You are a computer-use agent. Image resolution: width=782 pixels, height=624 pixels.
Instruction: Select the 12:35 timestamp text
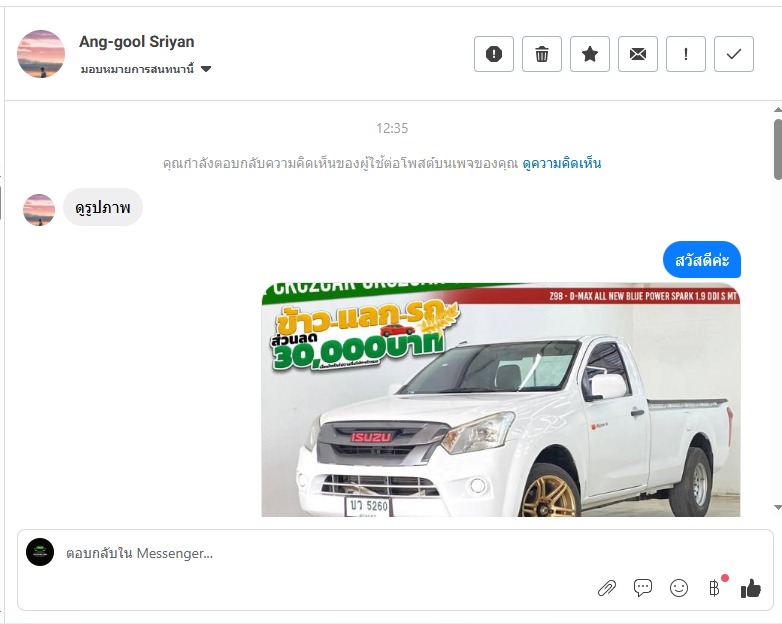pos(392,129)
